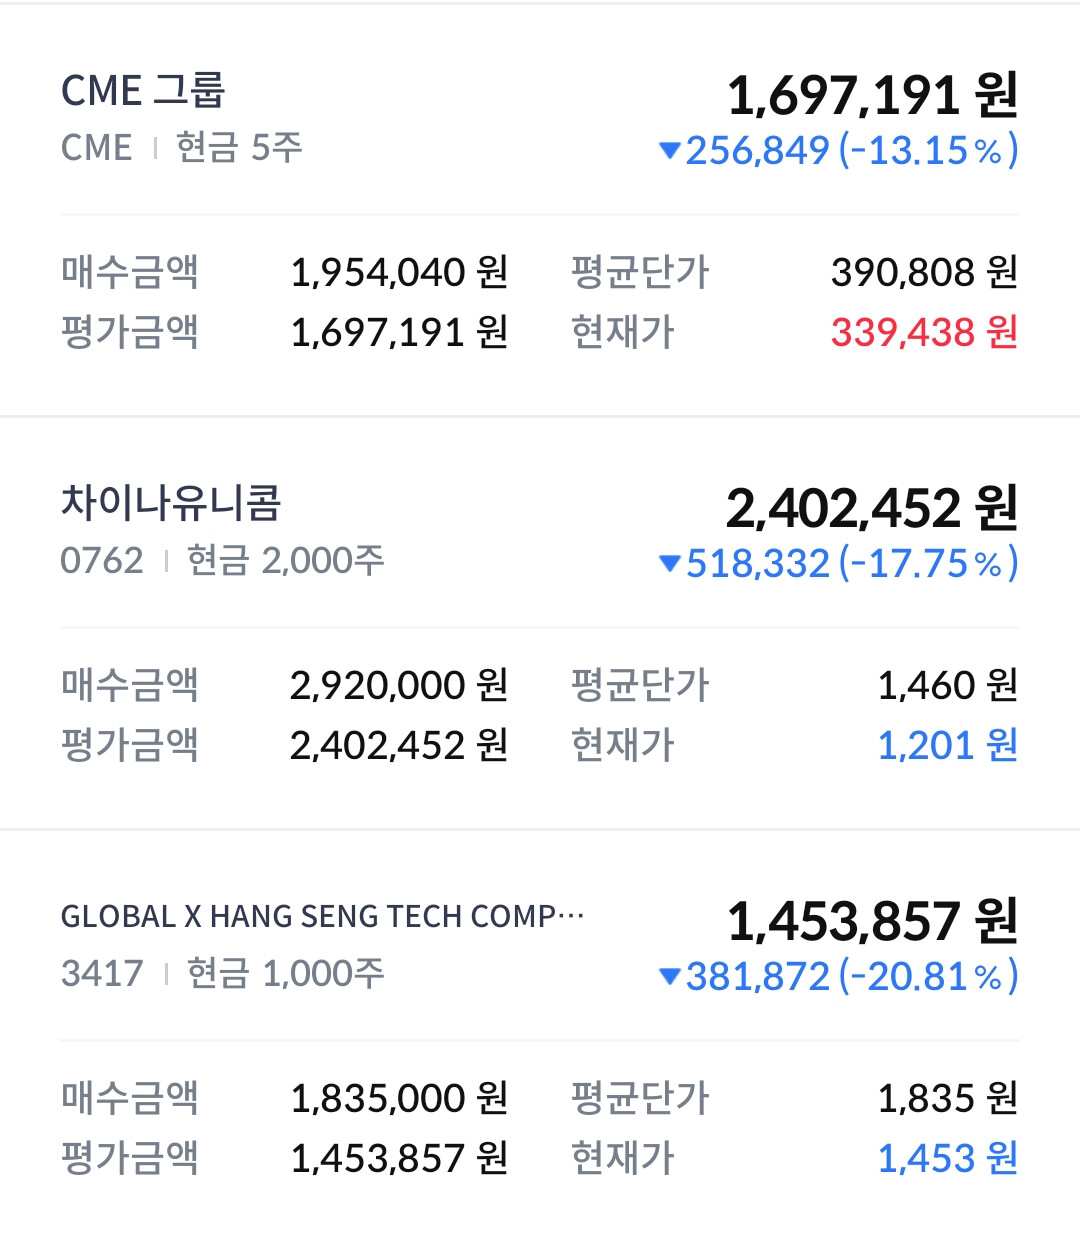Tap ticker code 3417 label
Viewport: 1080px width, 1234px height.
[x=102, y=974]
